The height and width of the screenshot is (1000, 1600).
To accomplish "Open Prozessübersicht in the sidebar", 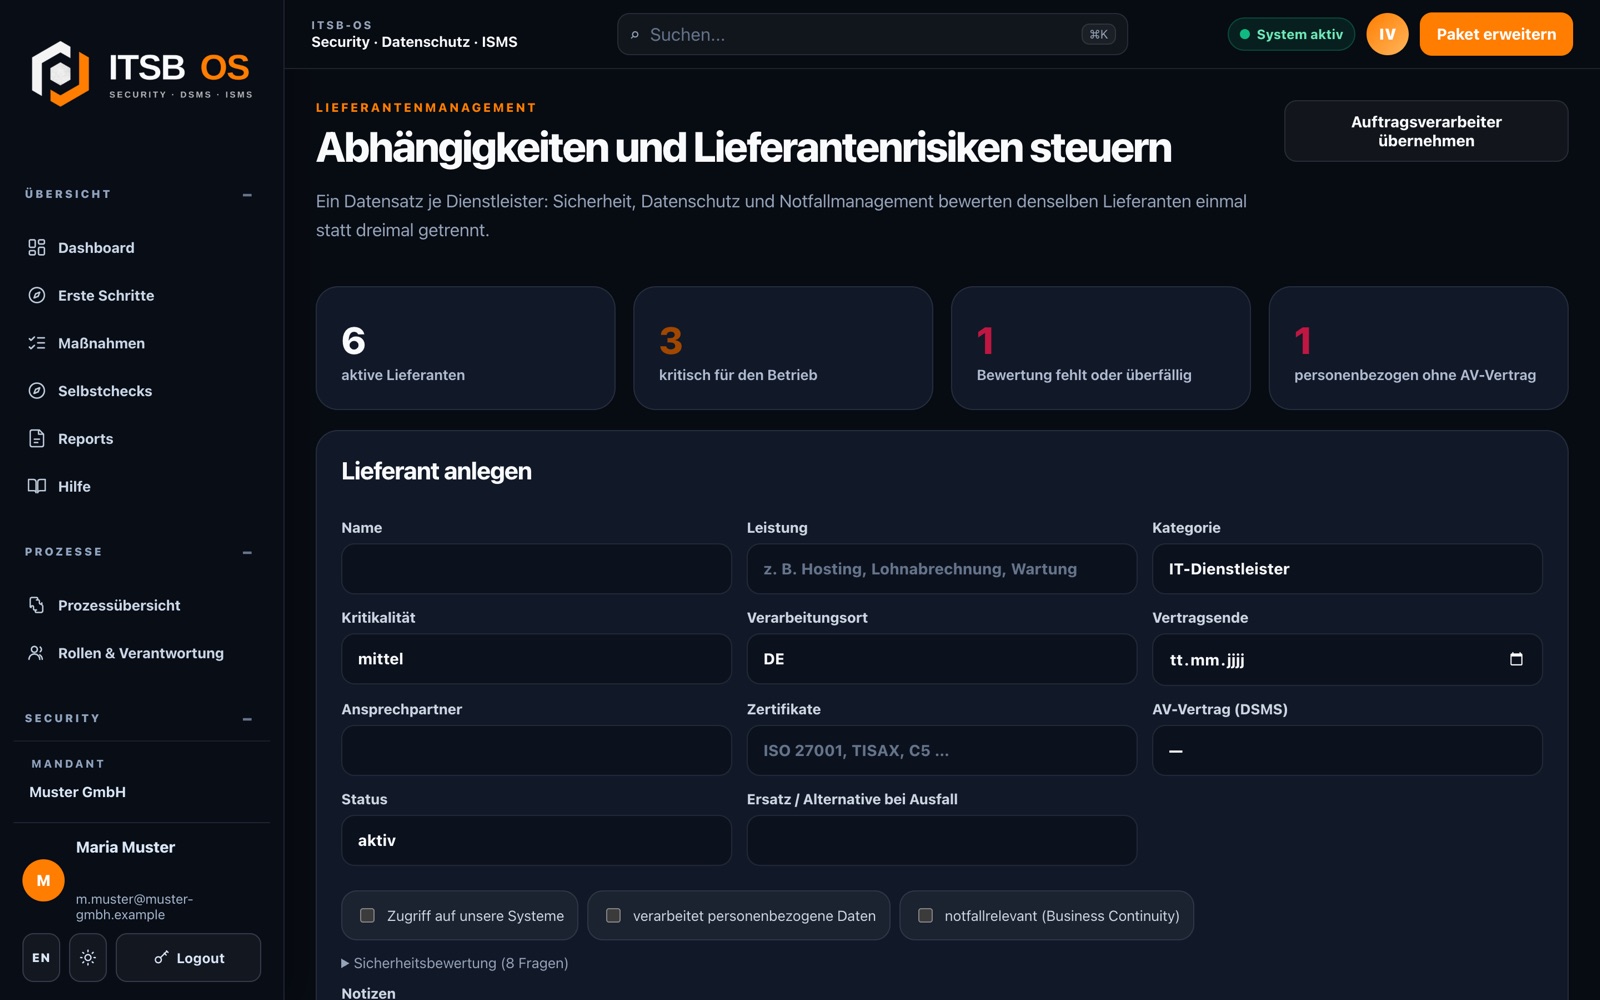I will [x=140, y=605].
